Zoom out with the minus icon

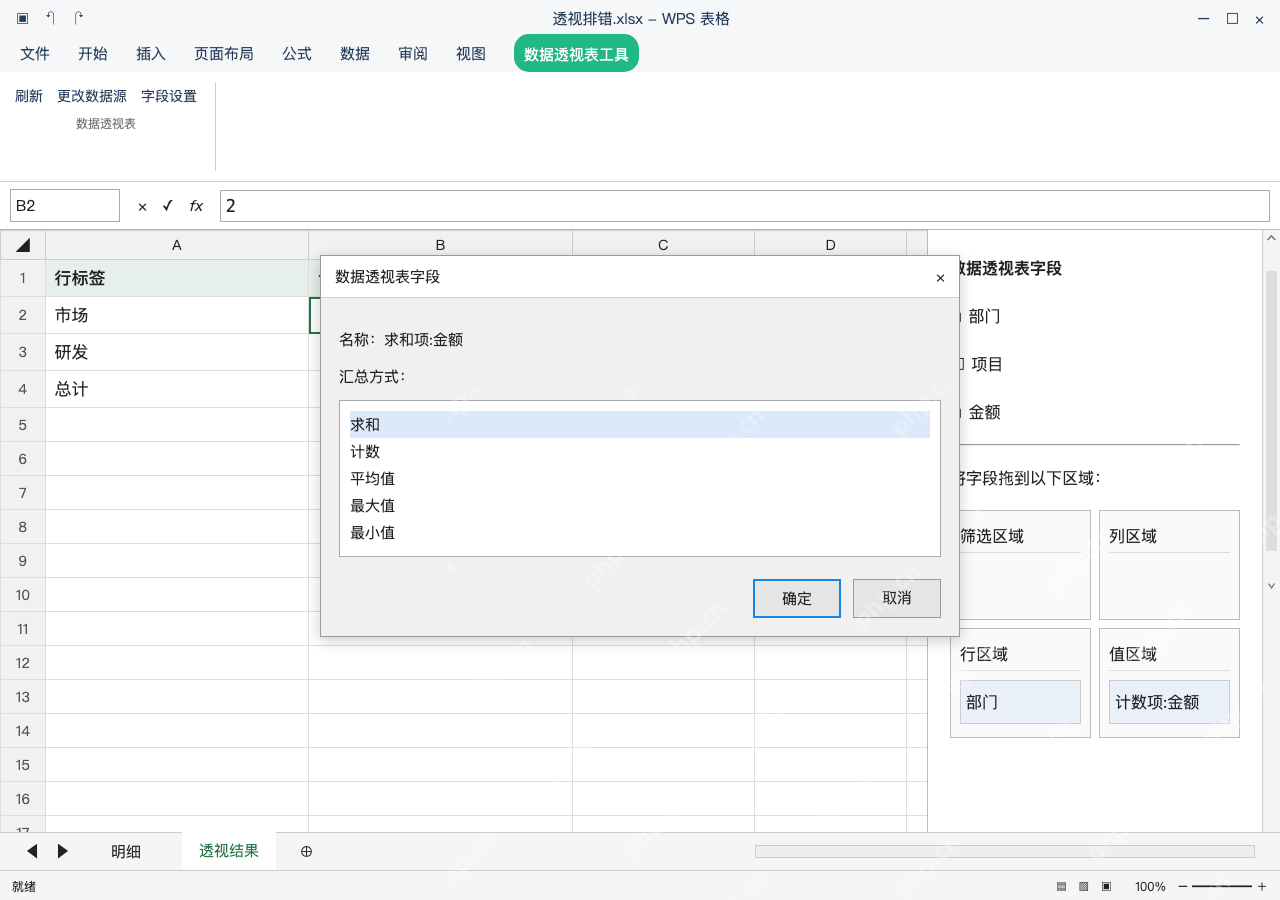click(1183, 886)
